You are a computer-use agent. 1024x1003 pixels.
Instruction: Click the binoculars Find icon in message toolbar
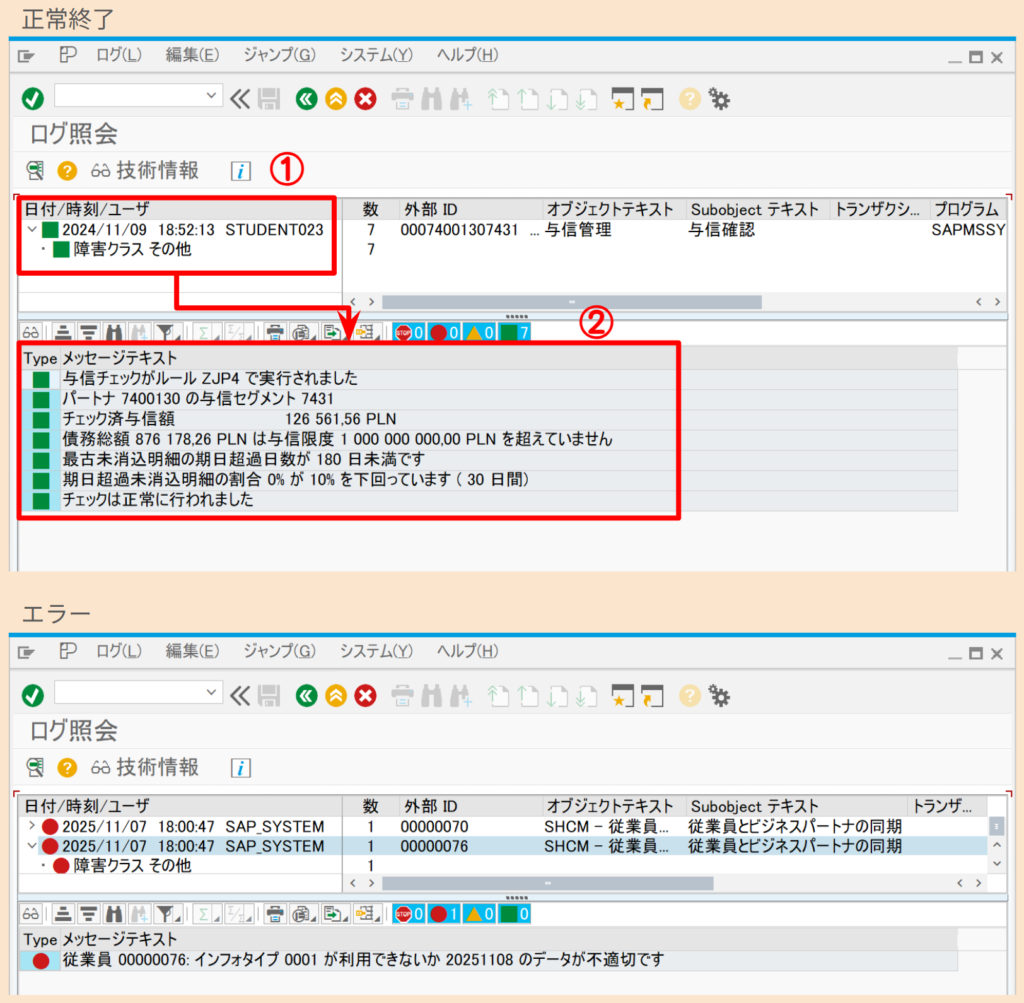[x=114, y=331]
